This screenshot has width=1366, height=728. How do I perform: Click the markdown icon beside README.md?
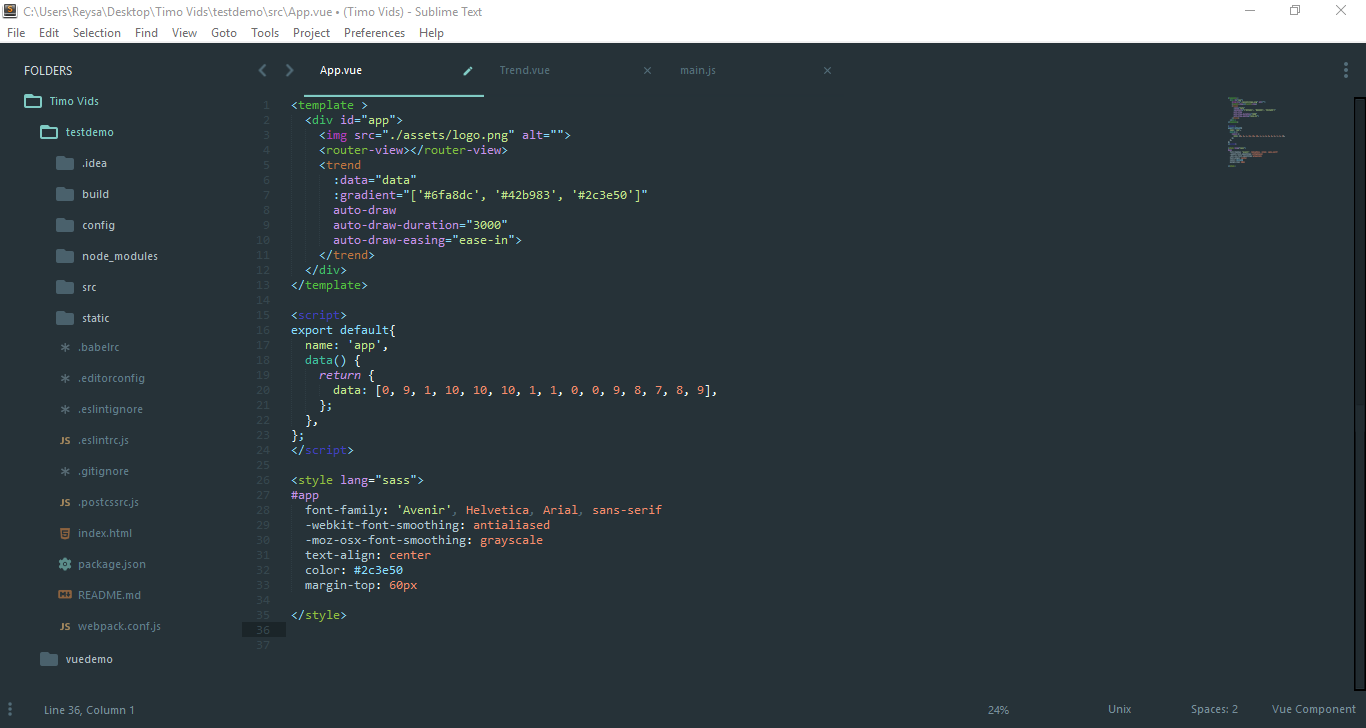pyautogui.click(x=63, y=594)
